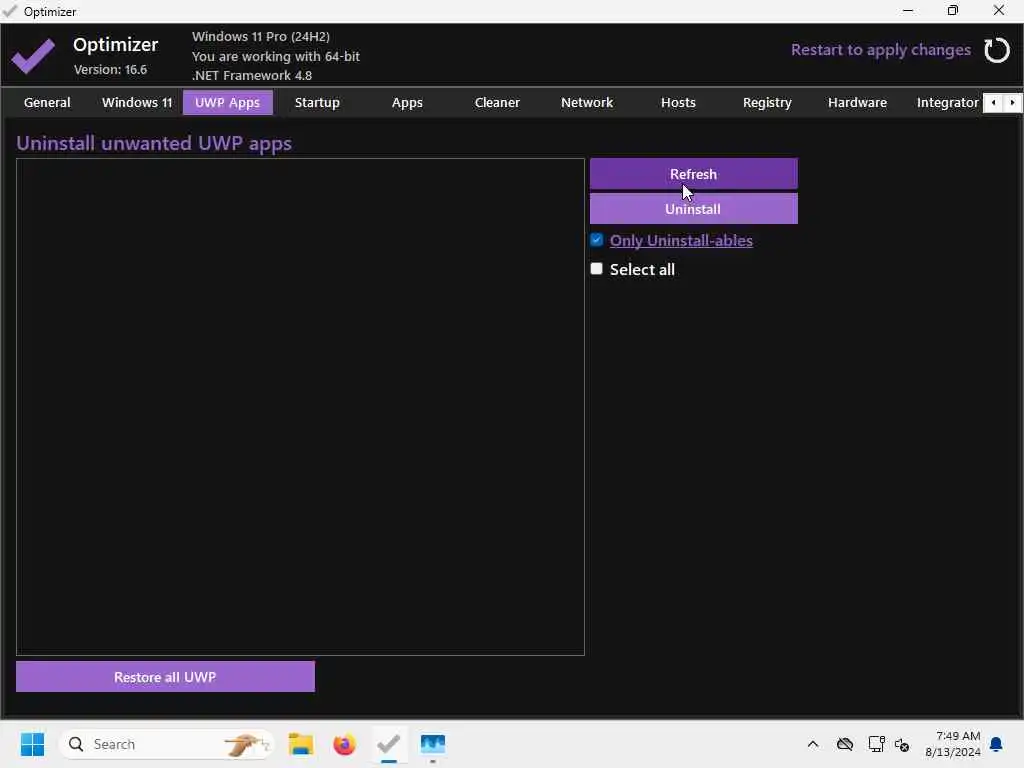Click the Optimizer taskbar icon
The width and height of the screenshot is (1024, 768).
(x=389, y=744)
